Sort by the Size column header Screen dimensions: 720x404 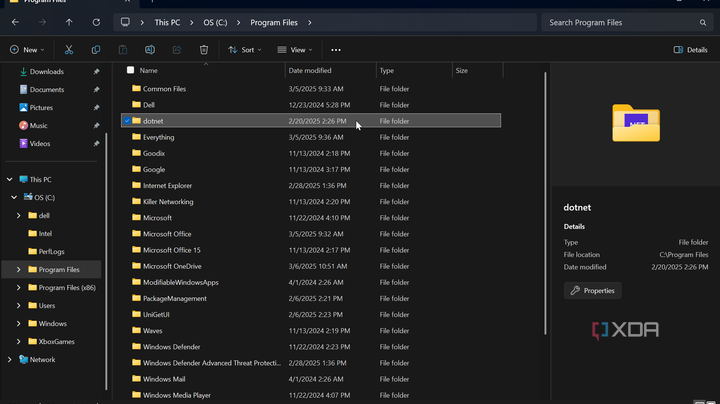pyautogui.click(x=461, y=70)
